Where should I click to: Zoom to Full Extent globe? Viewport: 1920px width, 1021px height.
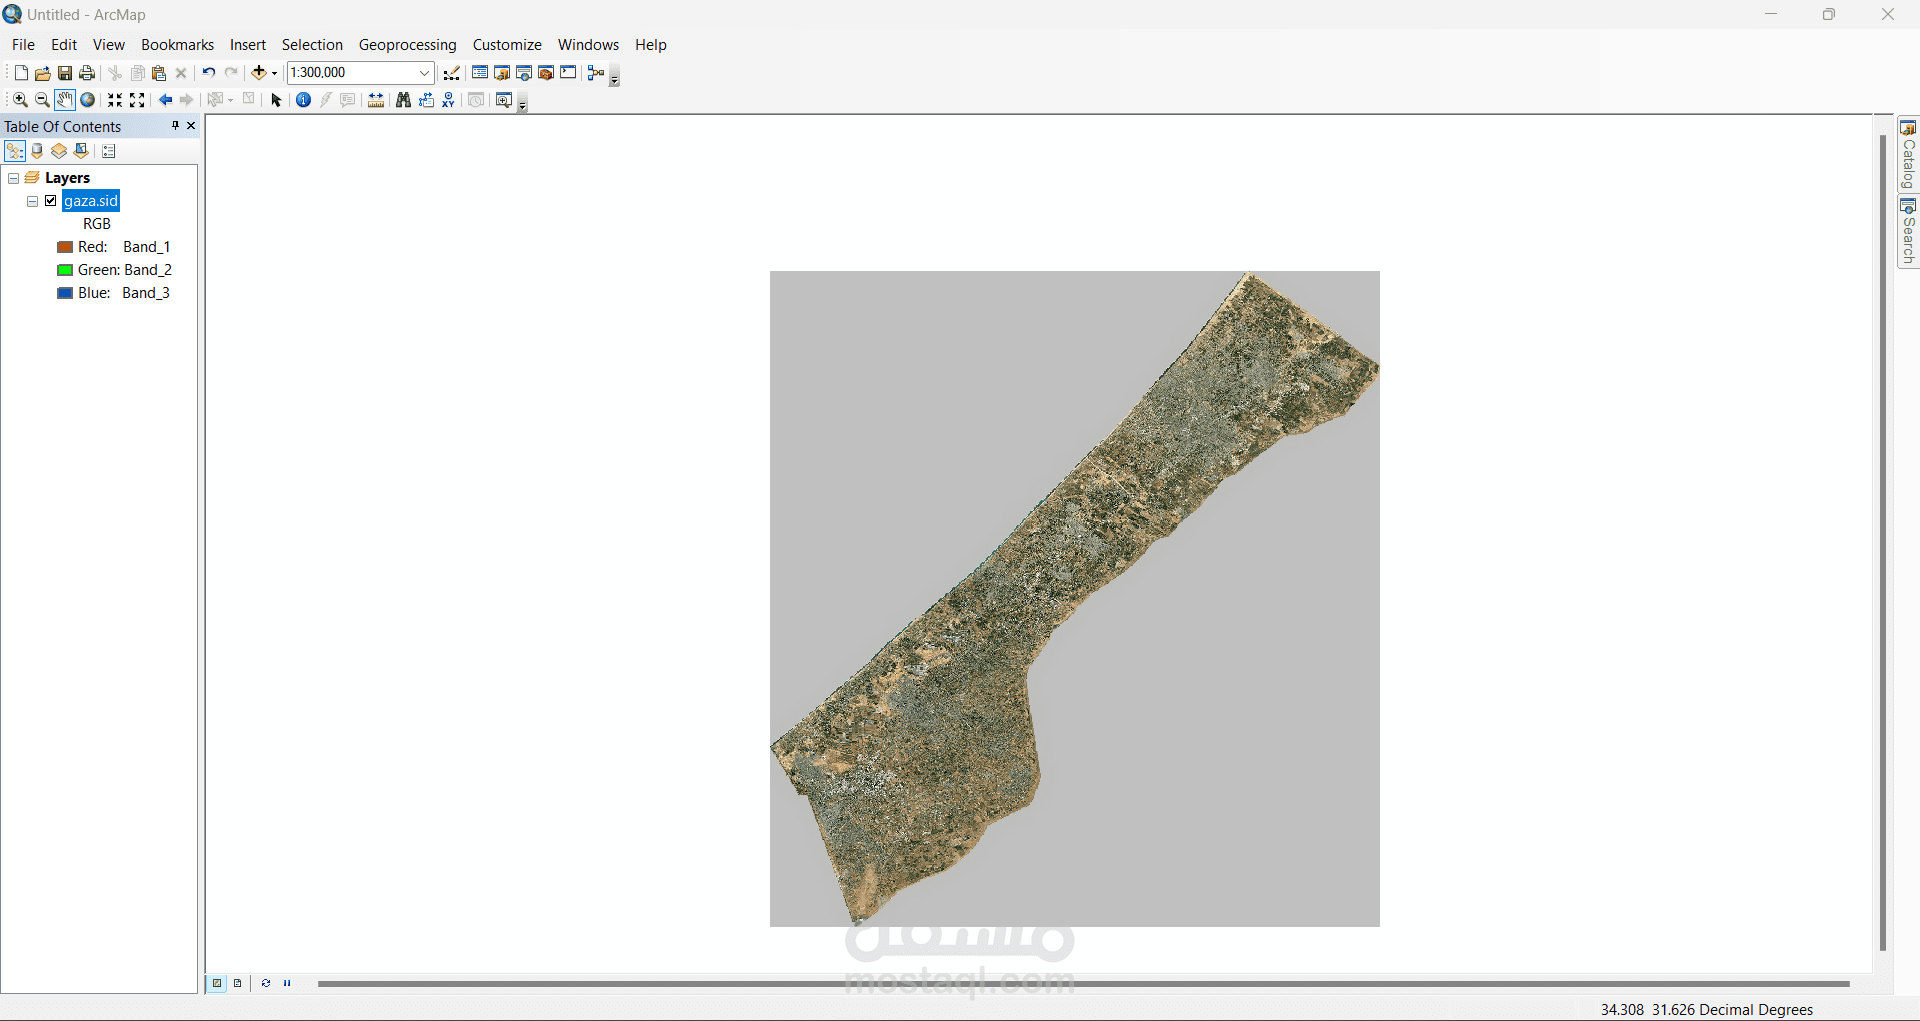(x=88, y=100)
